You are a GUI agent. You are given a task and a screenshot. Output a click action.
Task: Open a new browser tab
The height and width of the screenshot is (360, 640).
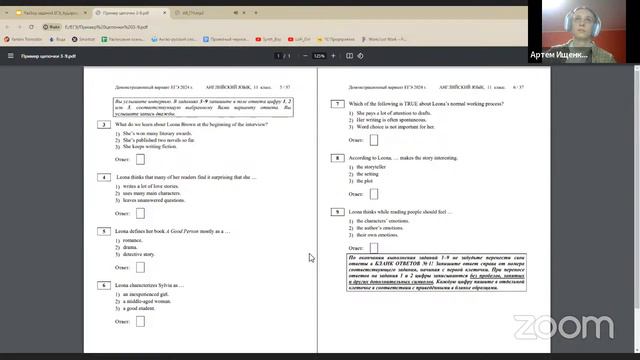(256, 13)
